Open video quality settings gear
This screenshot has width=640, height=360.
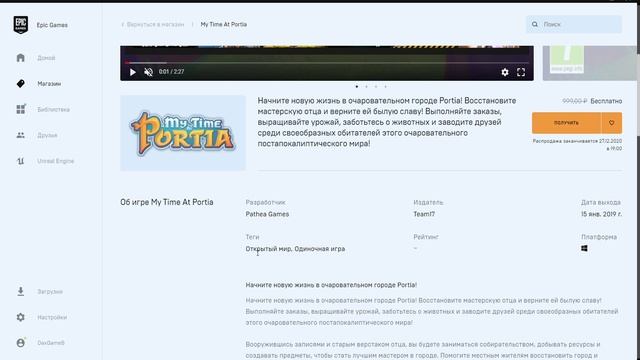pyautogui.click(x=505, y=72)
